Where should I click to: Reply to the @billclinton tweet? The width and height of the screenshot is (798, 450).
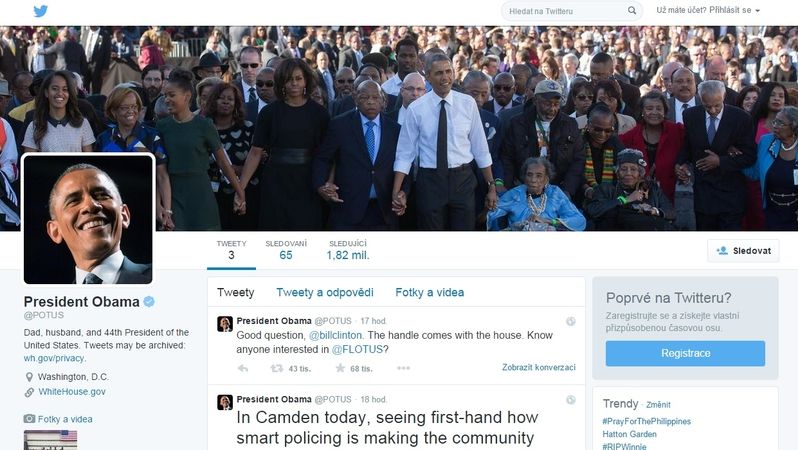[243, 368]
